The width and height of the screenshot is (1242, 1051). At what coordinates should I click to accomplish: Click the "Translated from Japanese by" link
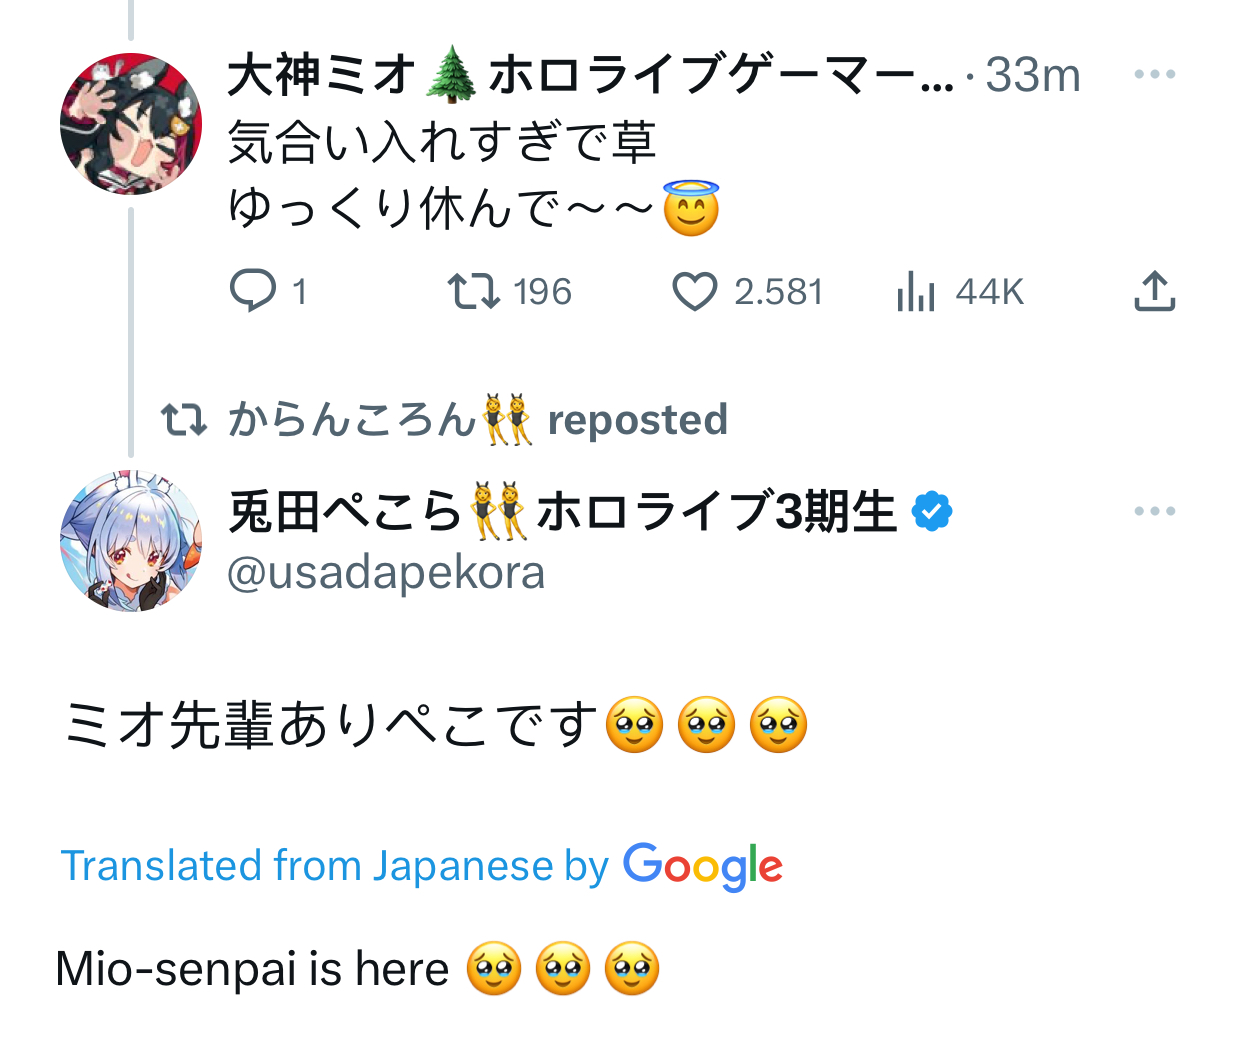pos(335,866)
